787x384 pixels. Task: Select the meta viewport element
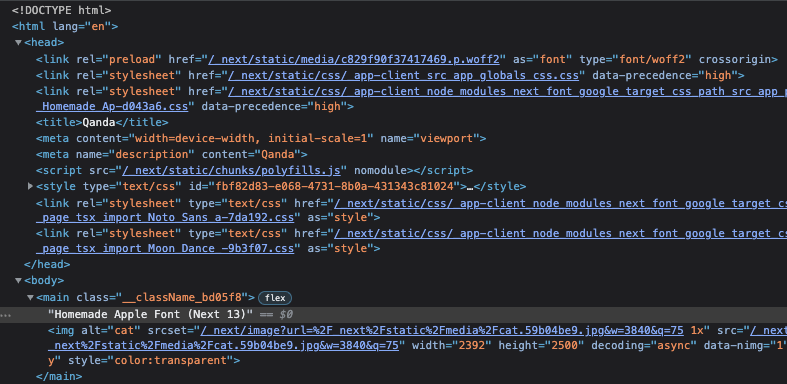pyautogui.click(x=261, y=138)
